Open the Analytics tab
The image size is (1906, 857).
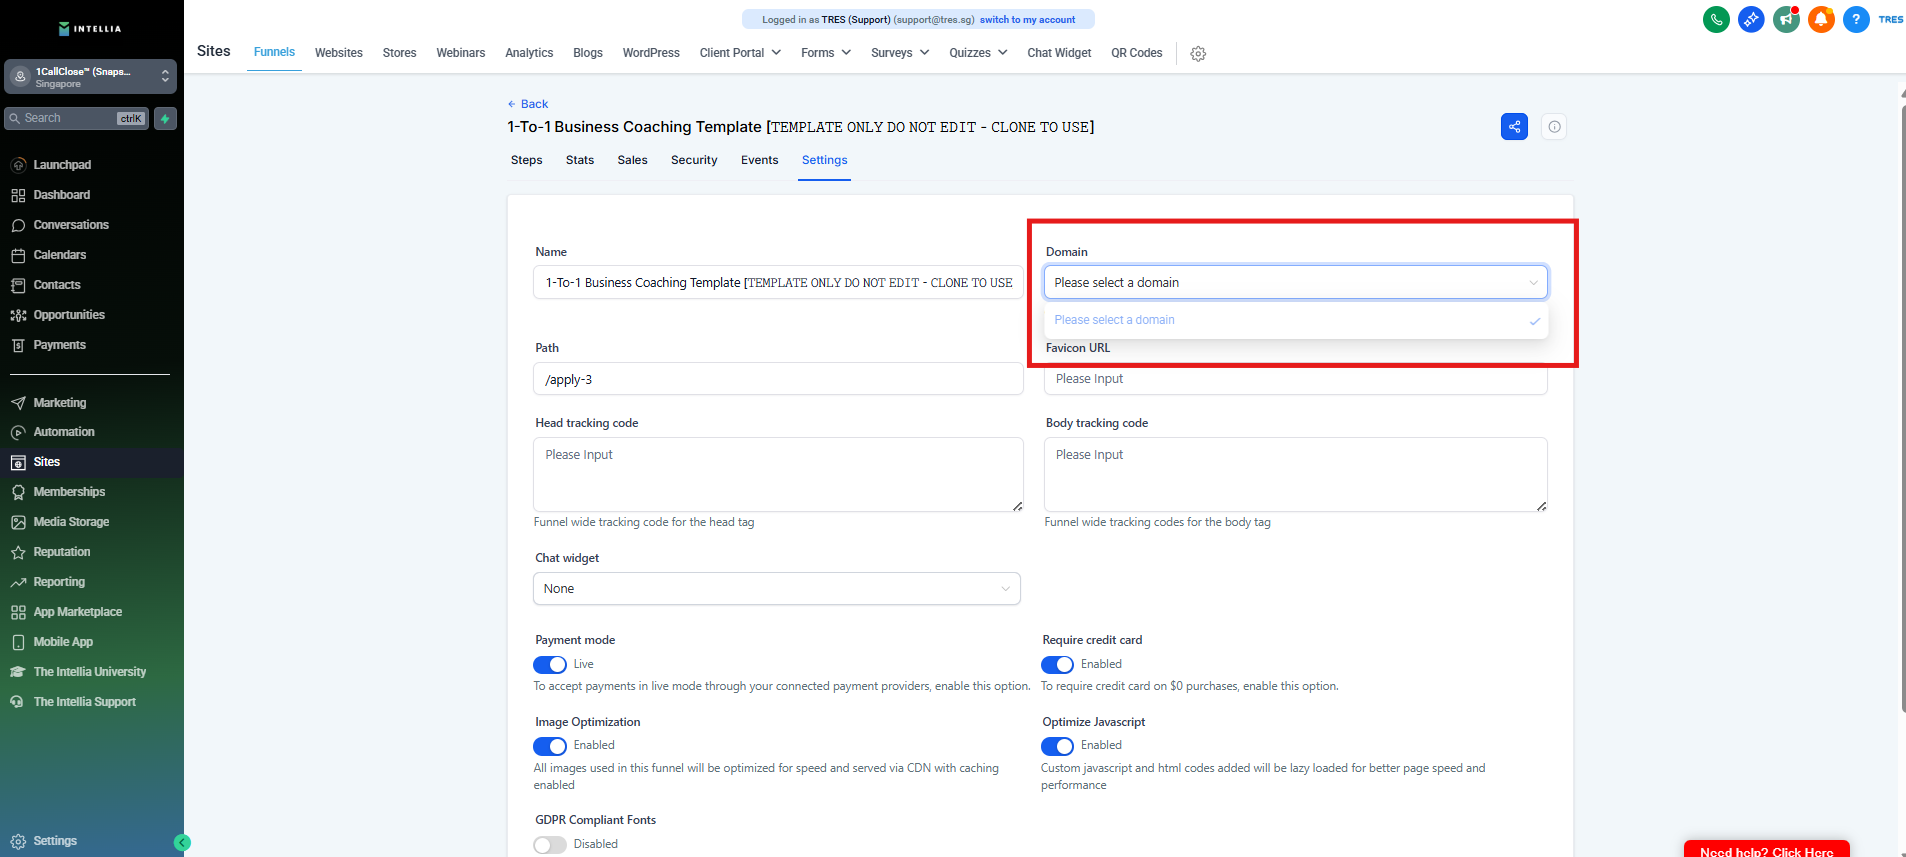pos(529,53)
